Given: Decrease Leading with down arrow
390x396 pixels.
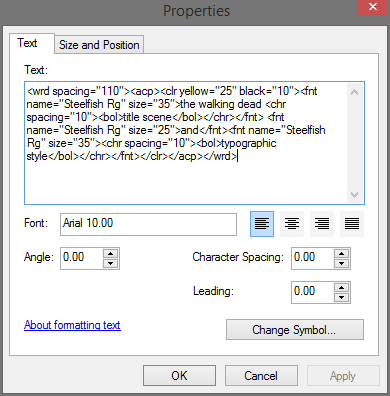Looking at the screenshot, I should [x=341, y=297].
